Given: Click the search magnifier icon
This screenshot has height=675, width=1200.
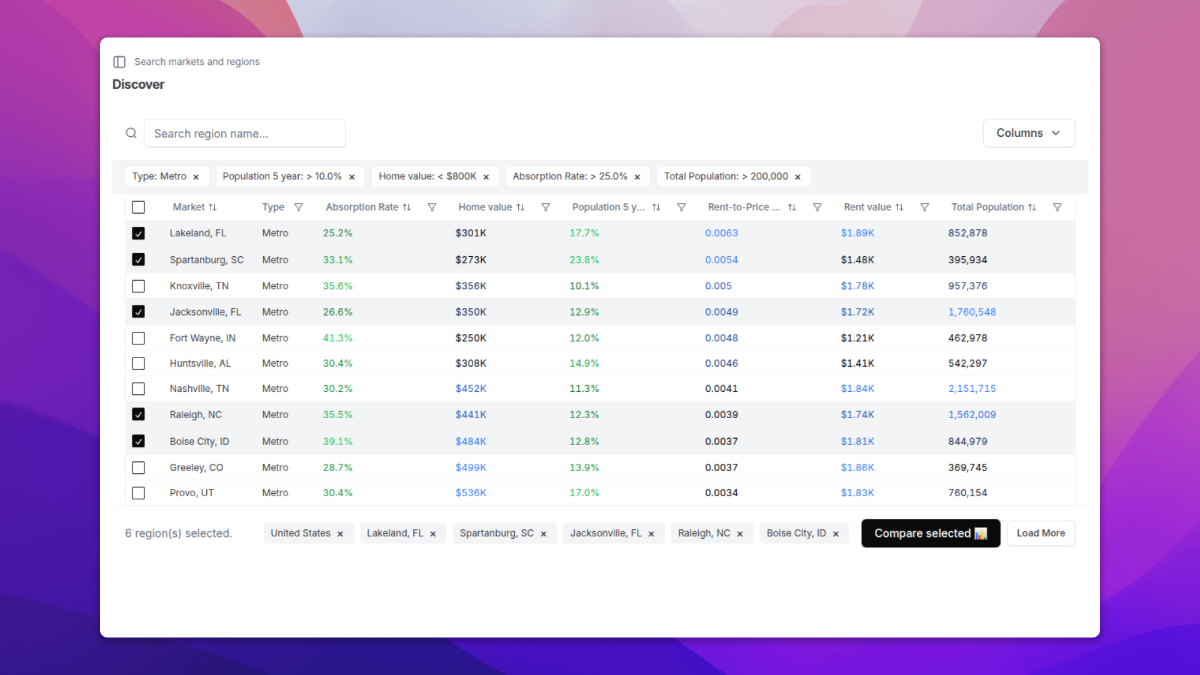Looking at the screenshot, I should tap(131, 133).
